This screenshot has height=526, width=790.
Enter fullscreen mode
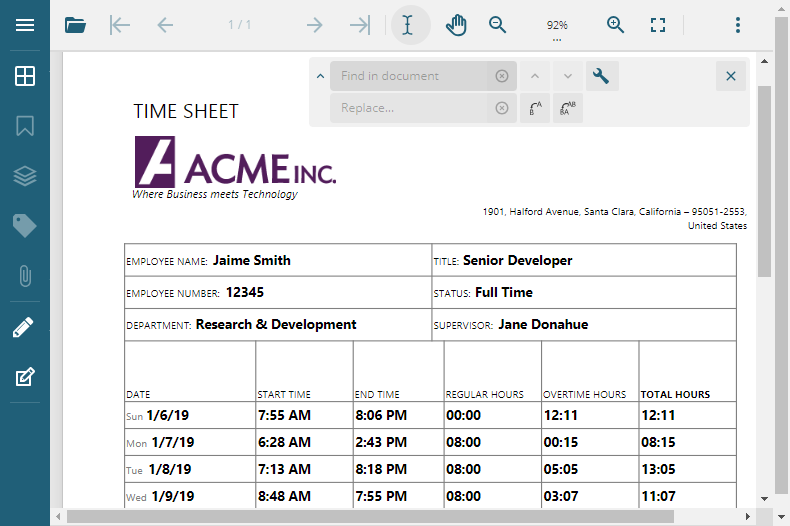coord(657,25)
